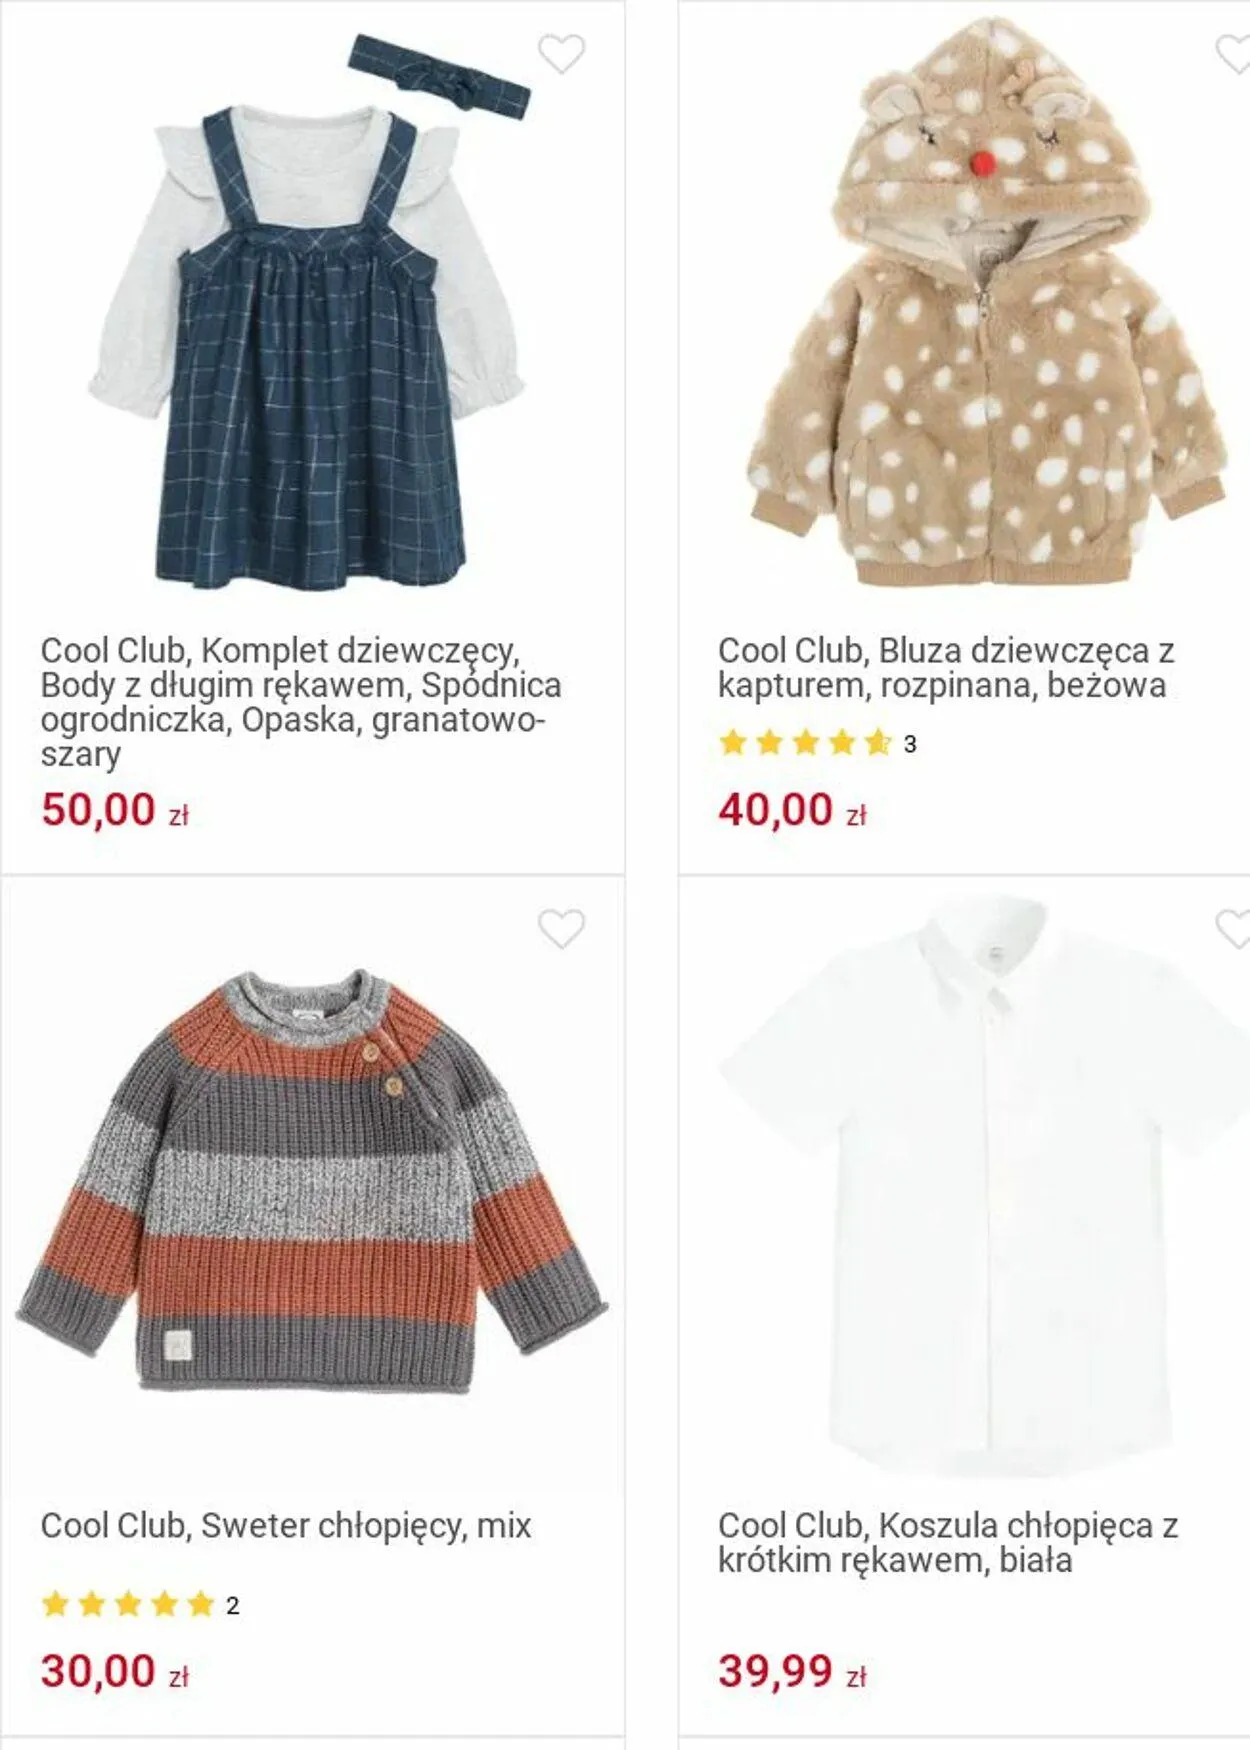Open the striped knit sweater product image

312,1181
